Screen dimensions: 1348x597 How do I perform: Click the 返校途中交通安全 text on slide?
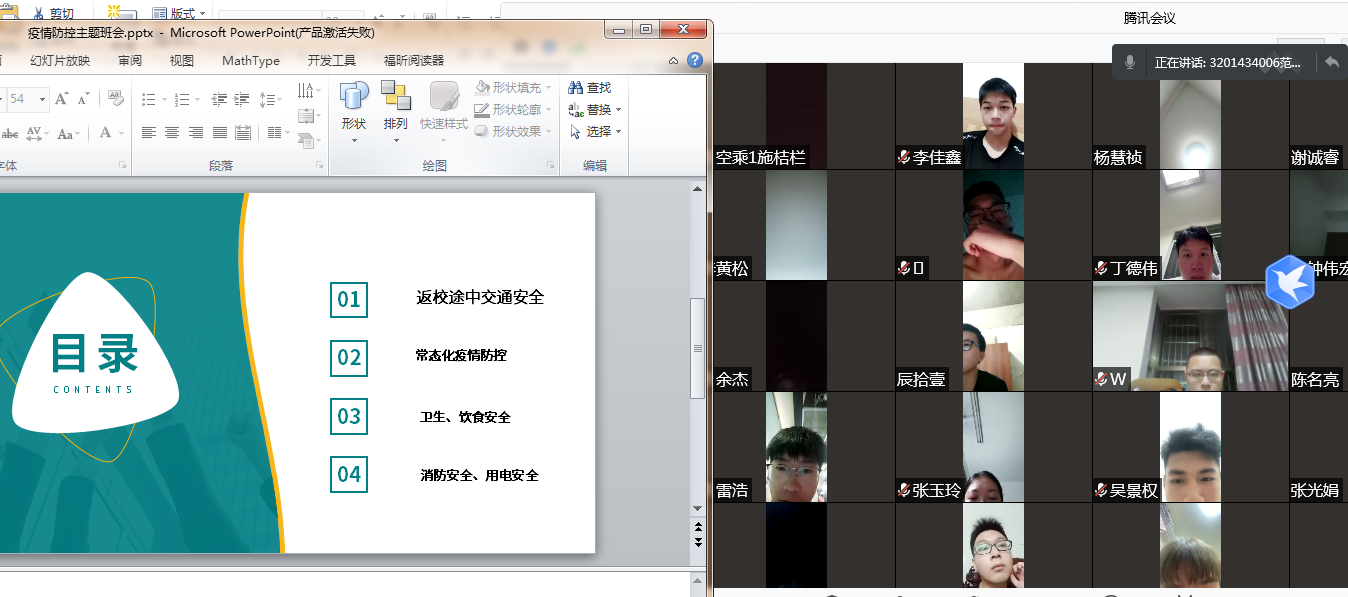480,297
